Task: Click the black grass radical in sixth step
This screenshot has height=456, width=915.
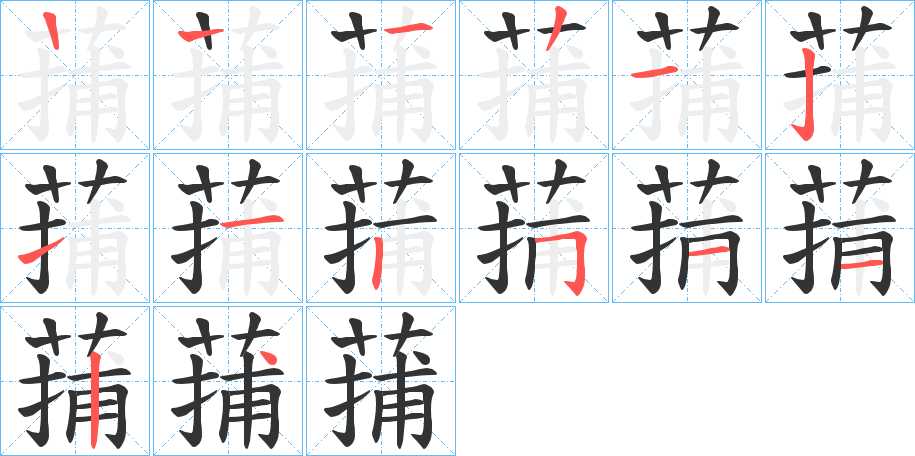Action: click(840, 28)
